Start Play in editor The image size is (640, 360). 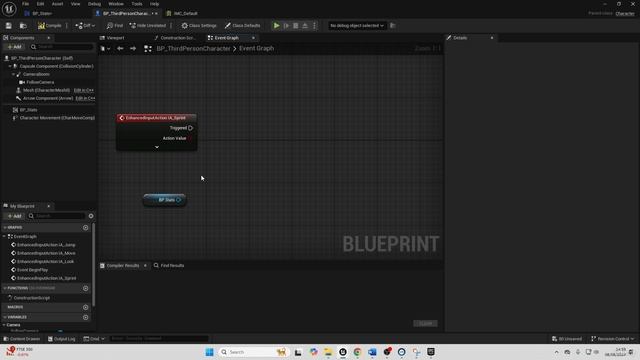pyautogui.click(x=276, y=25)
